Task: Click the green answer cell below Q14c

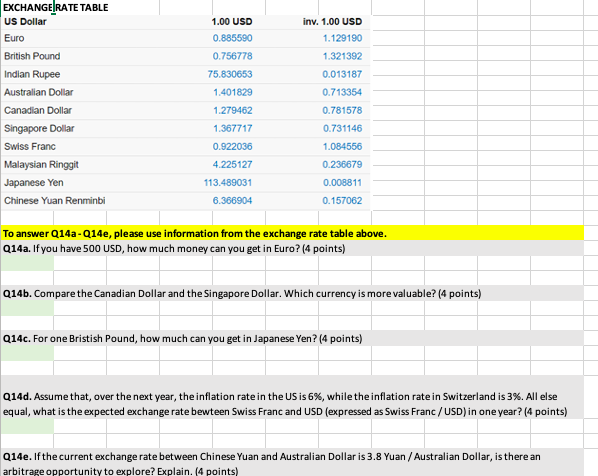Action: (x=27, y=354)
